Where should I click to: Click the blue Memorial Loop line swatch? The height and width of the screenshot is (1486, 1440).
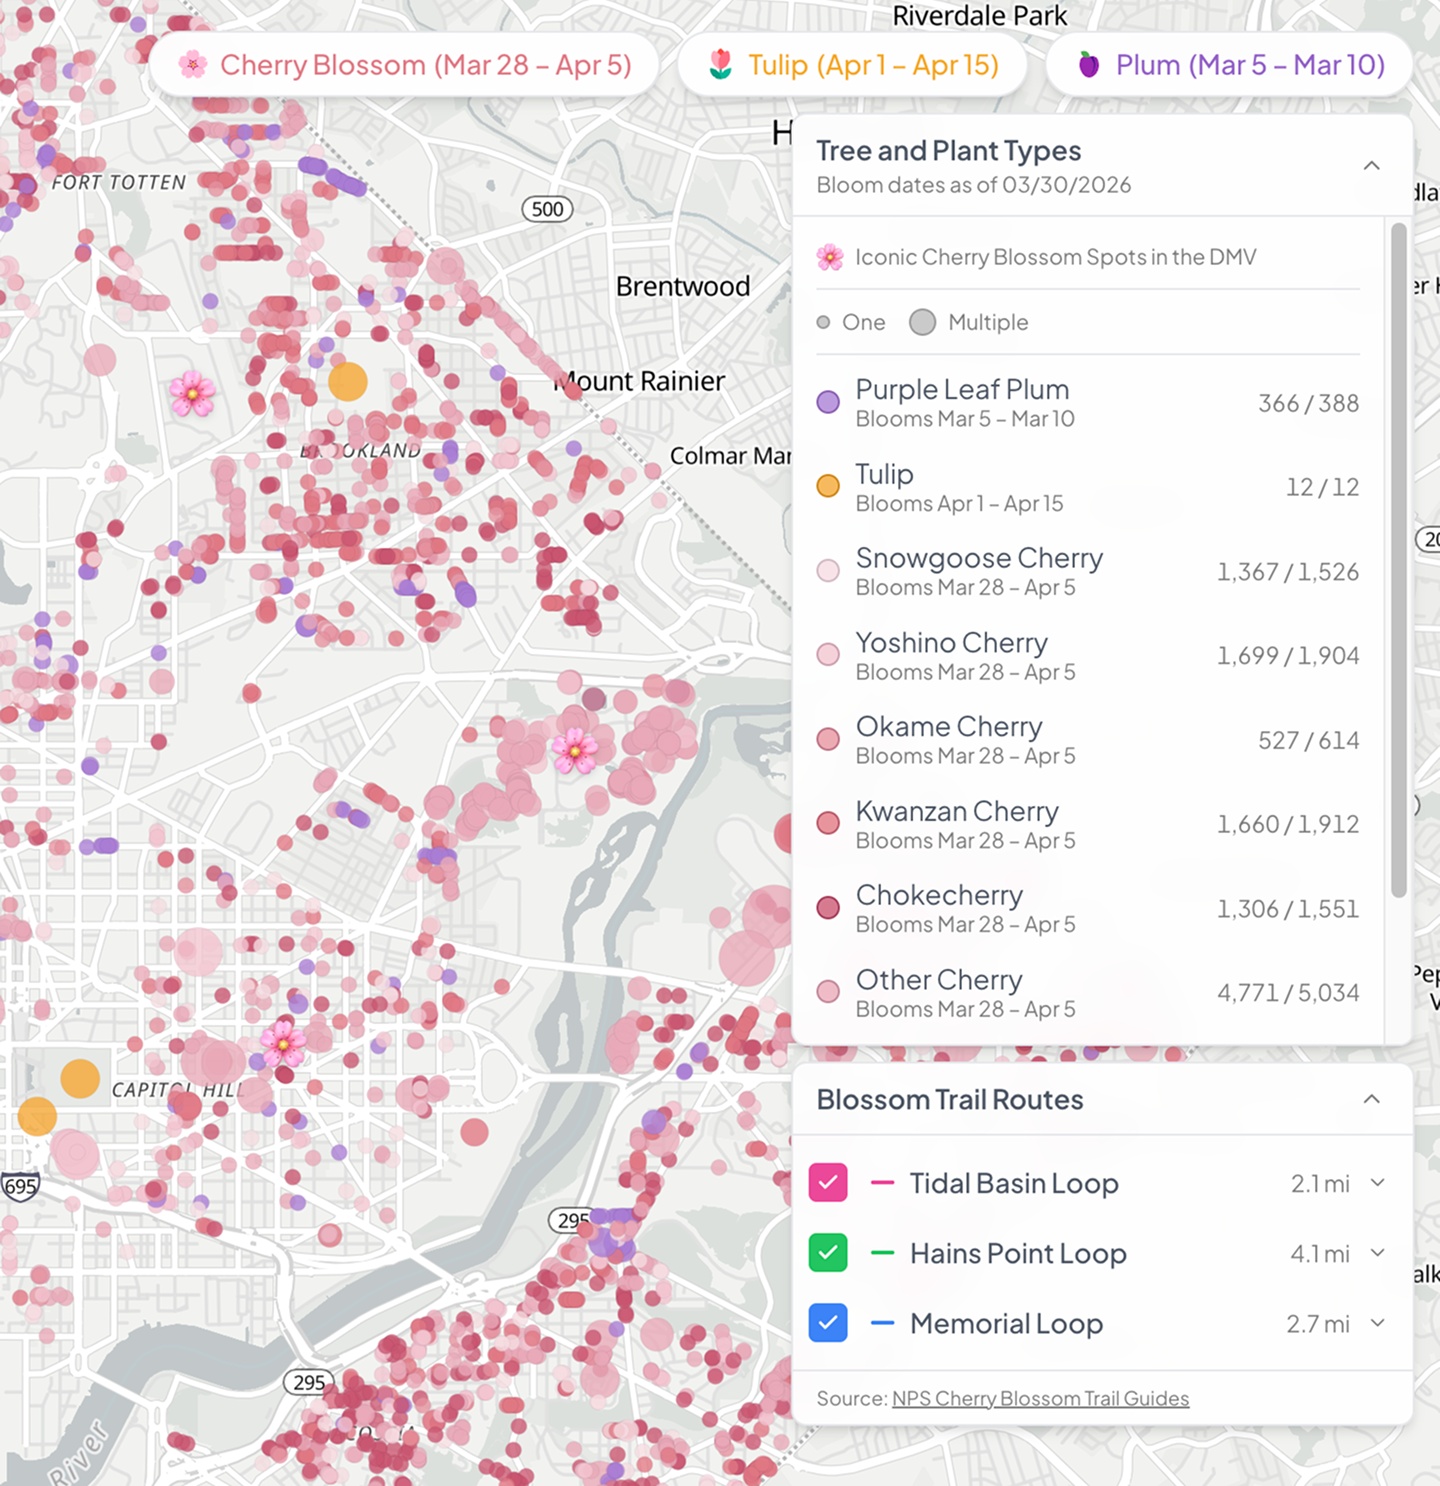click(882, 1323)
